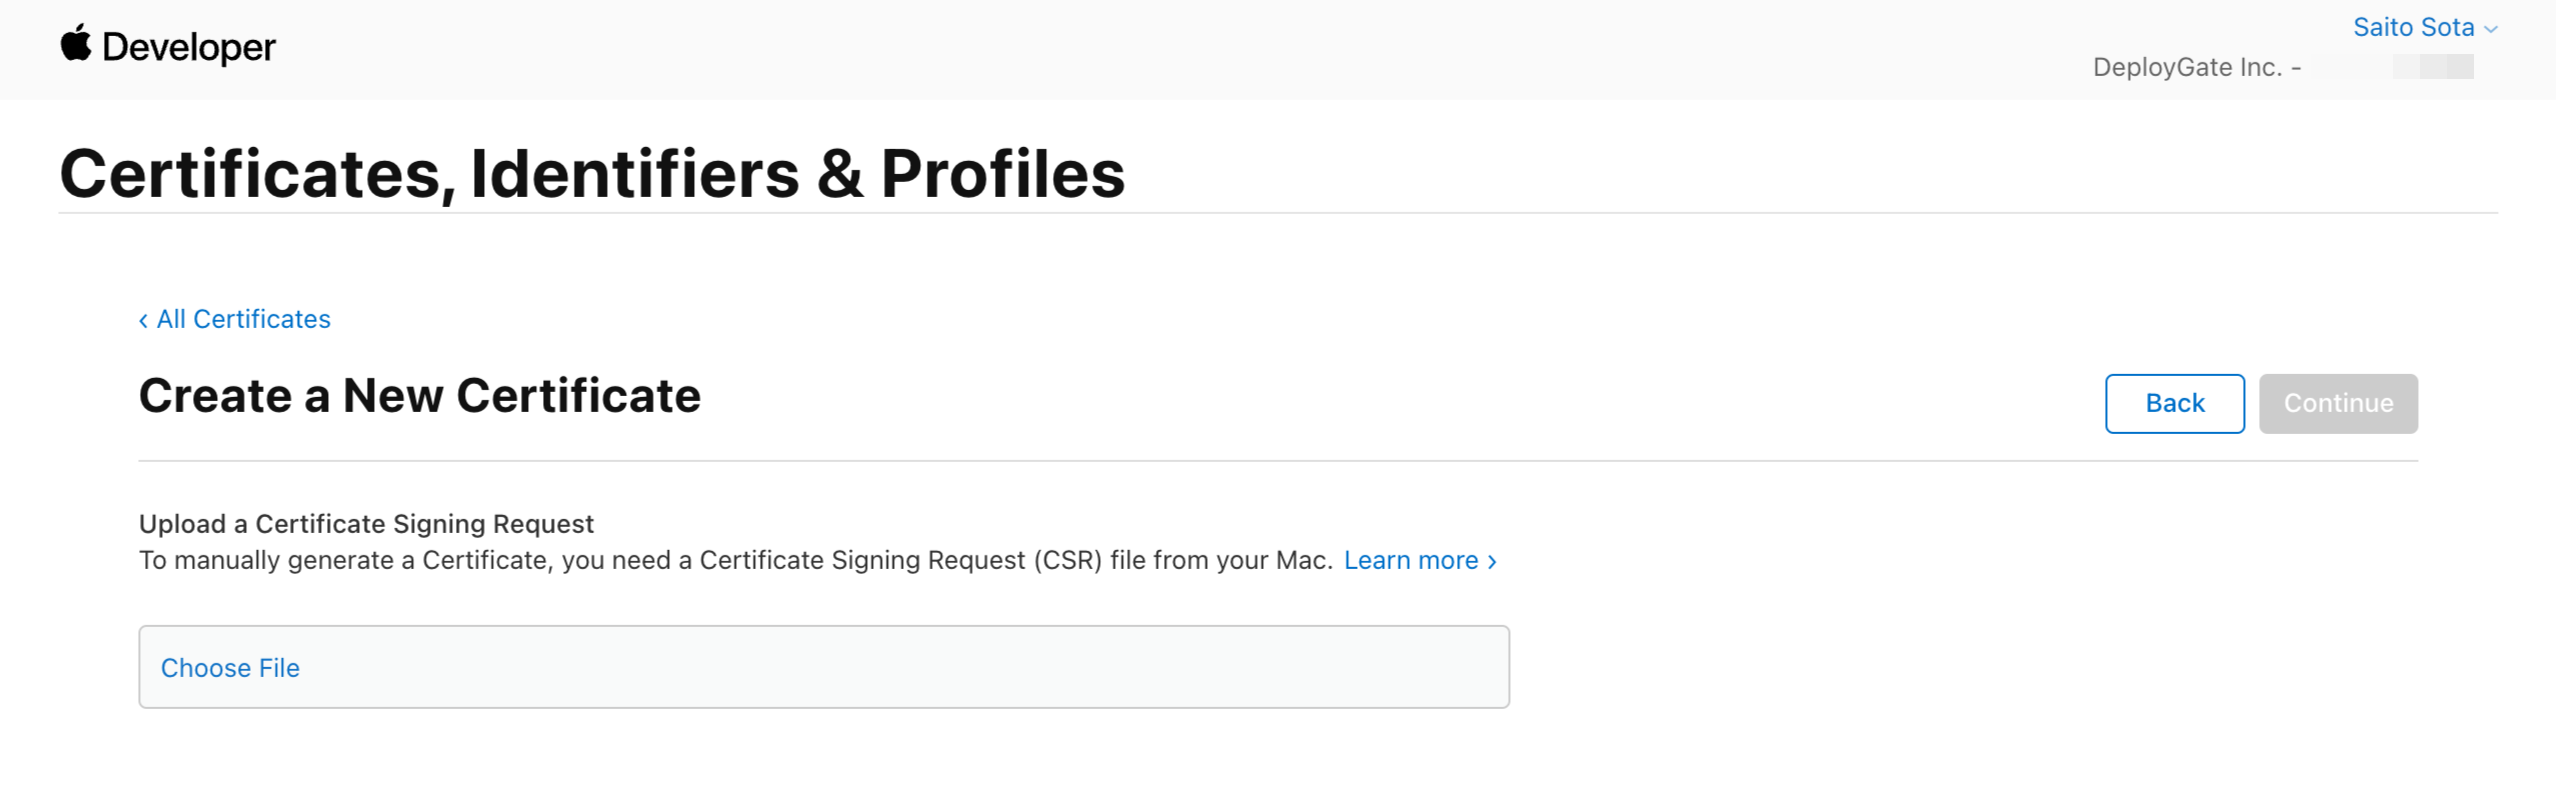Click the Create a New Certificate heading

click(x=419, y=396)
